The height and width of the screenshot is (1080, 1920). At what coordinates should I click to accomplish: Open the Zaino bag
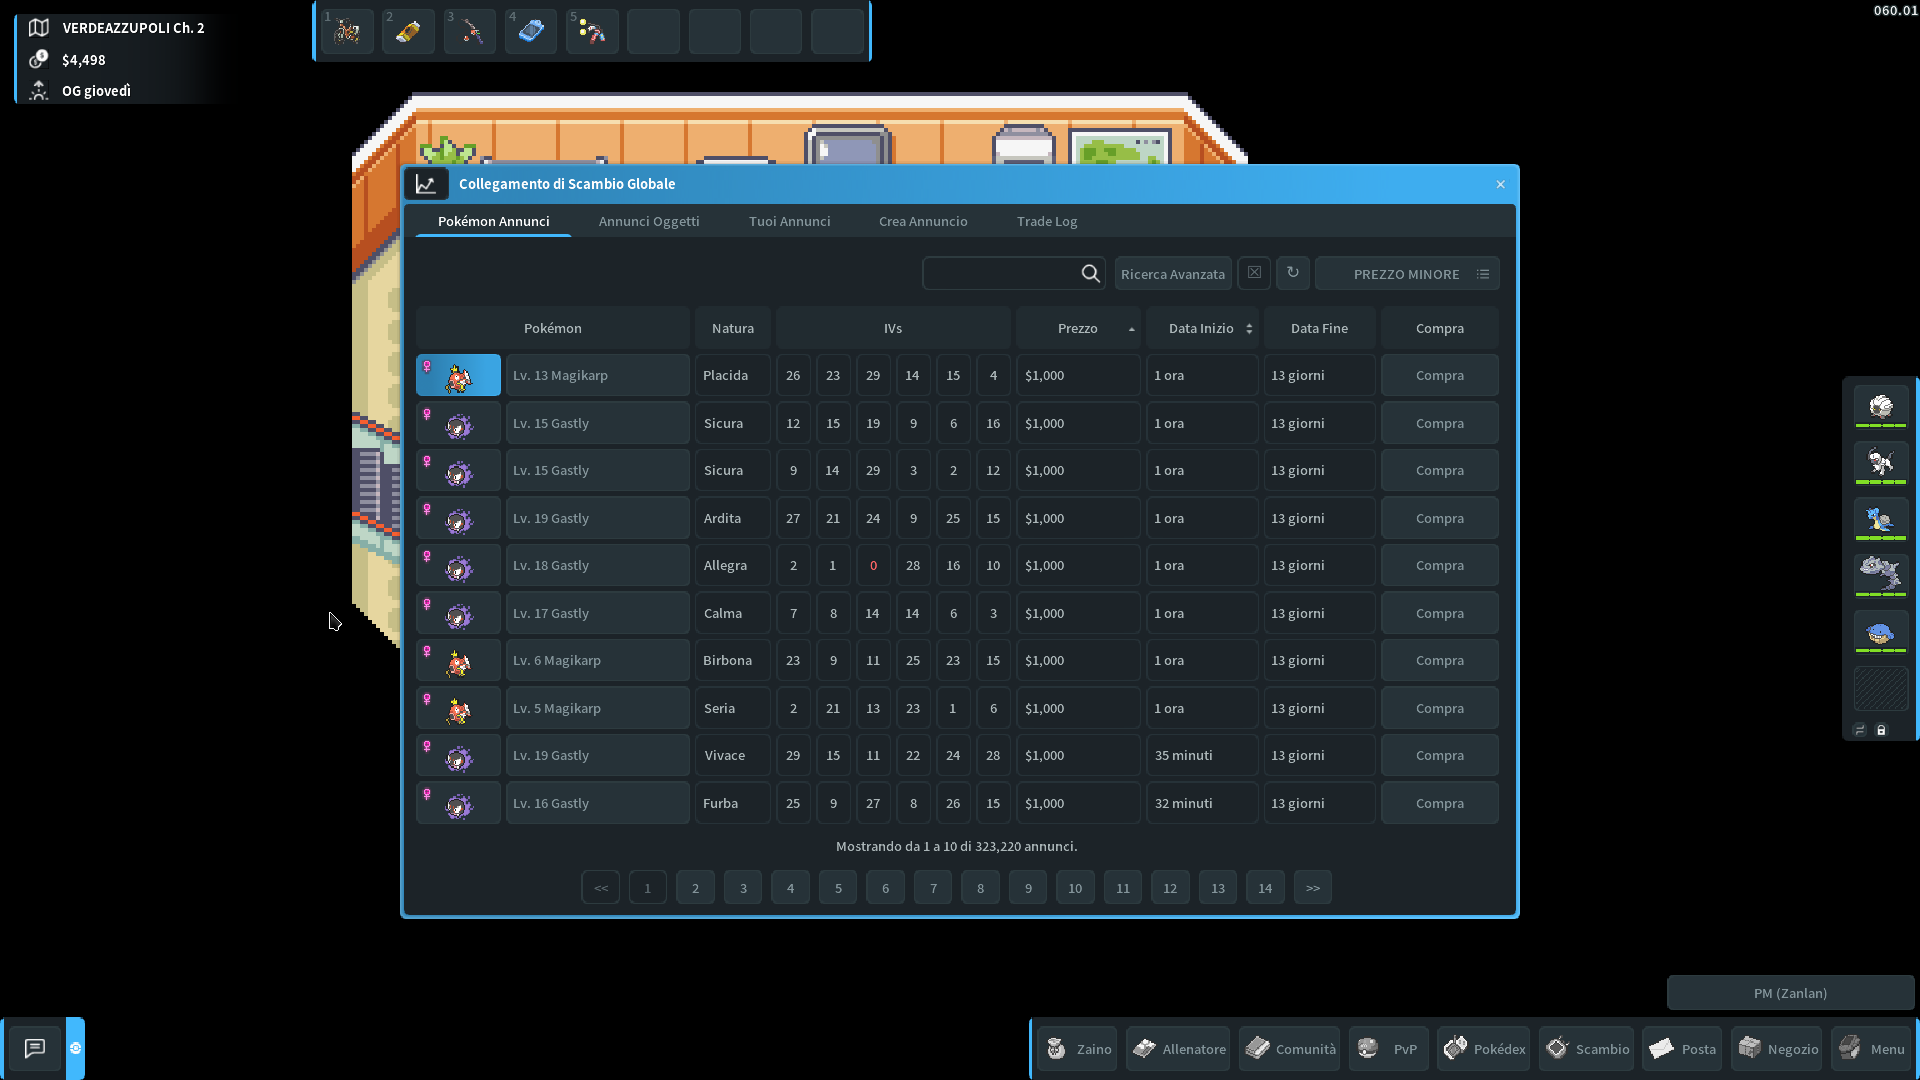pos(1077,1049)
